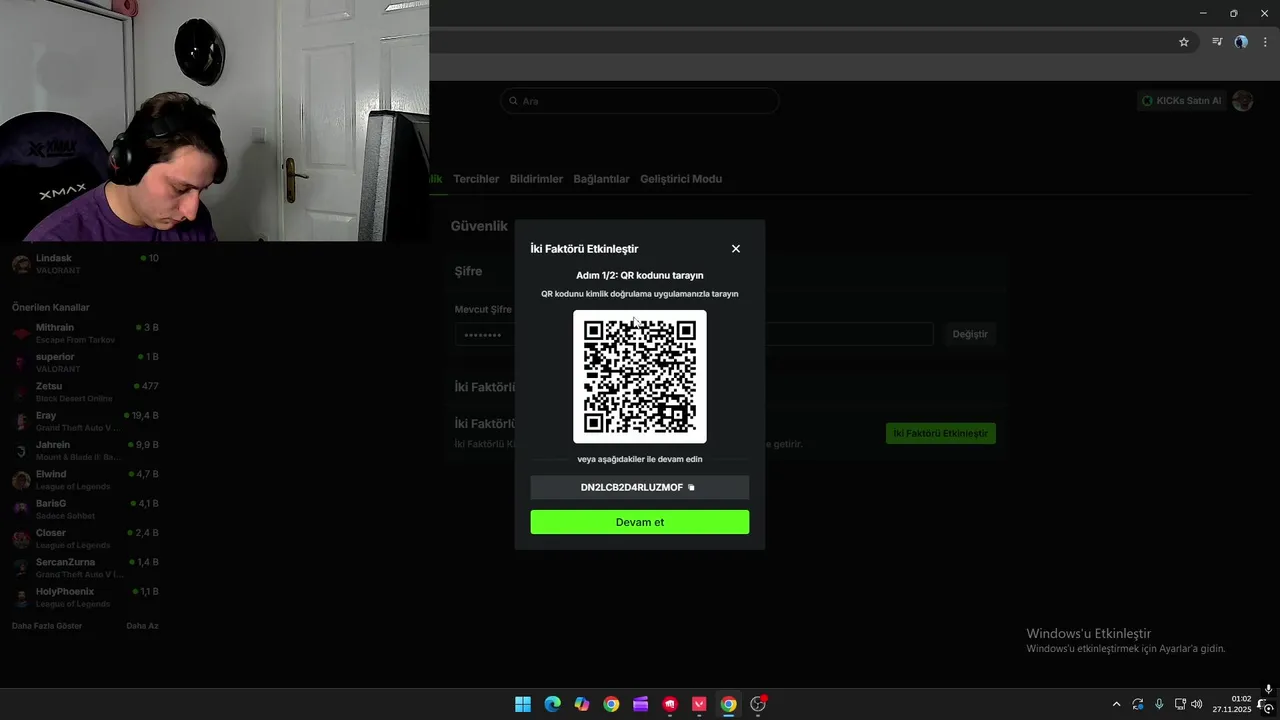Screen dimensions: 1280x720
Task: Open the Windows Start menu
Action: [523, 704]
